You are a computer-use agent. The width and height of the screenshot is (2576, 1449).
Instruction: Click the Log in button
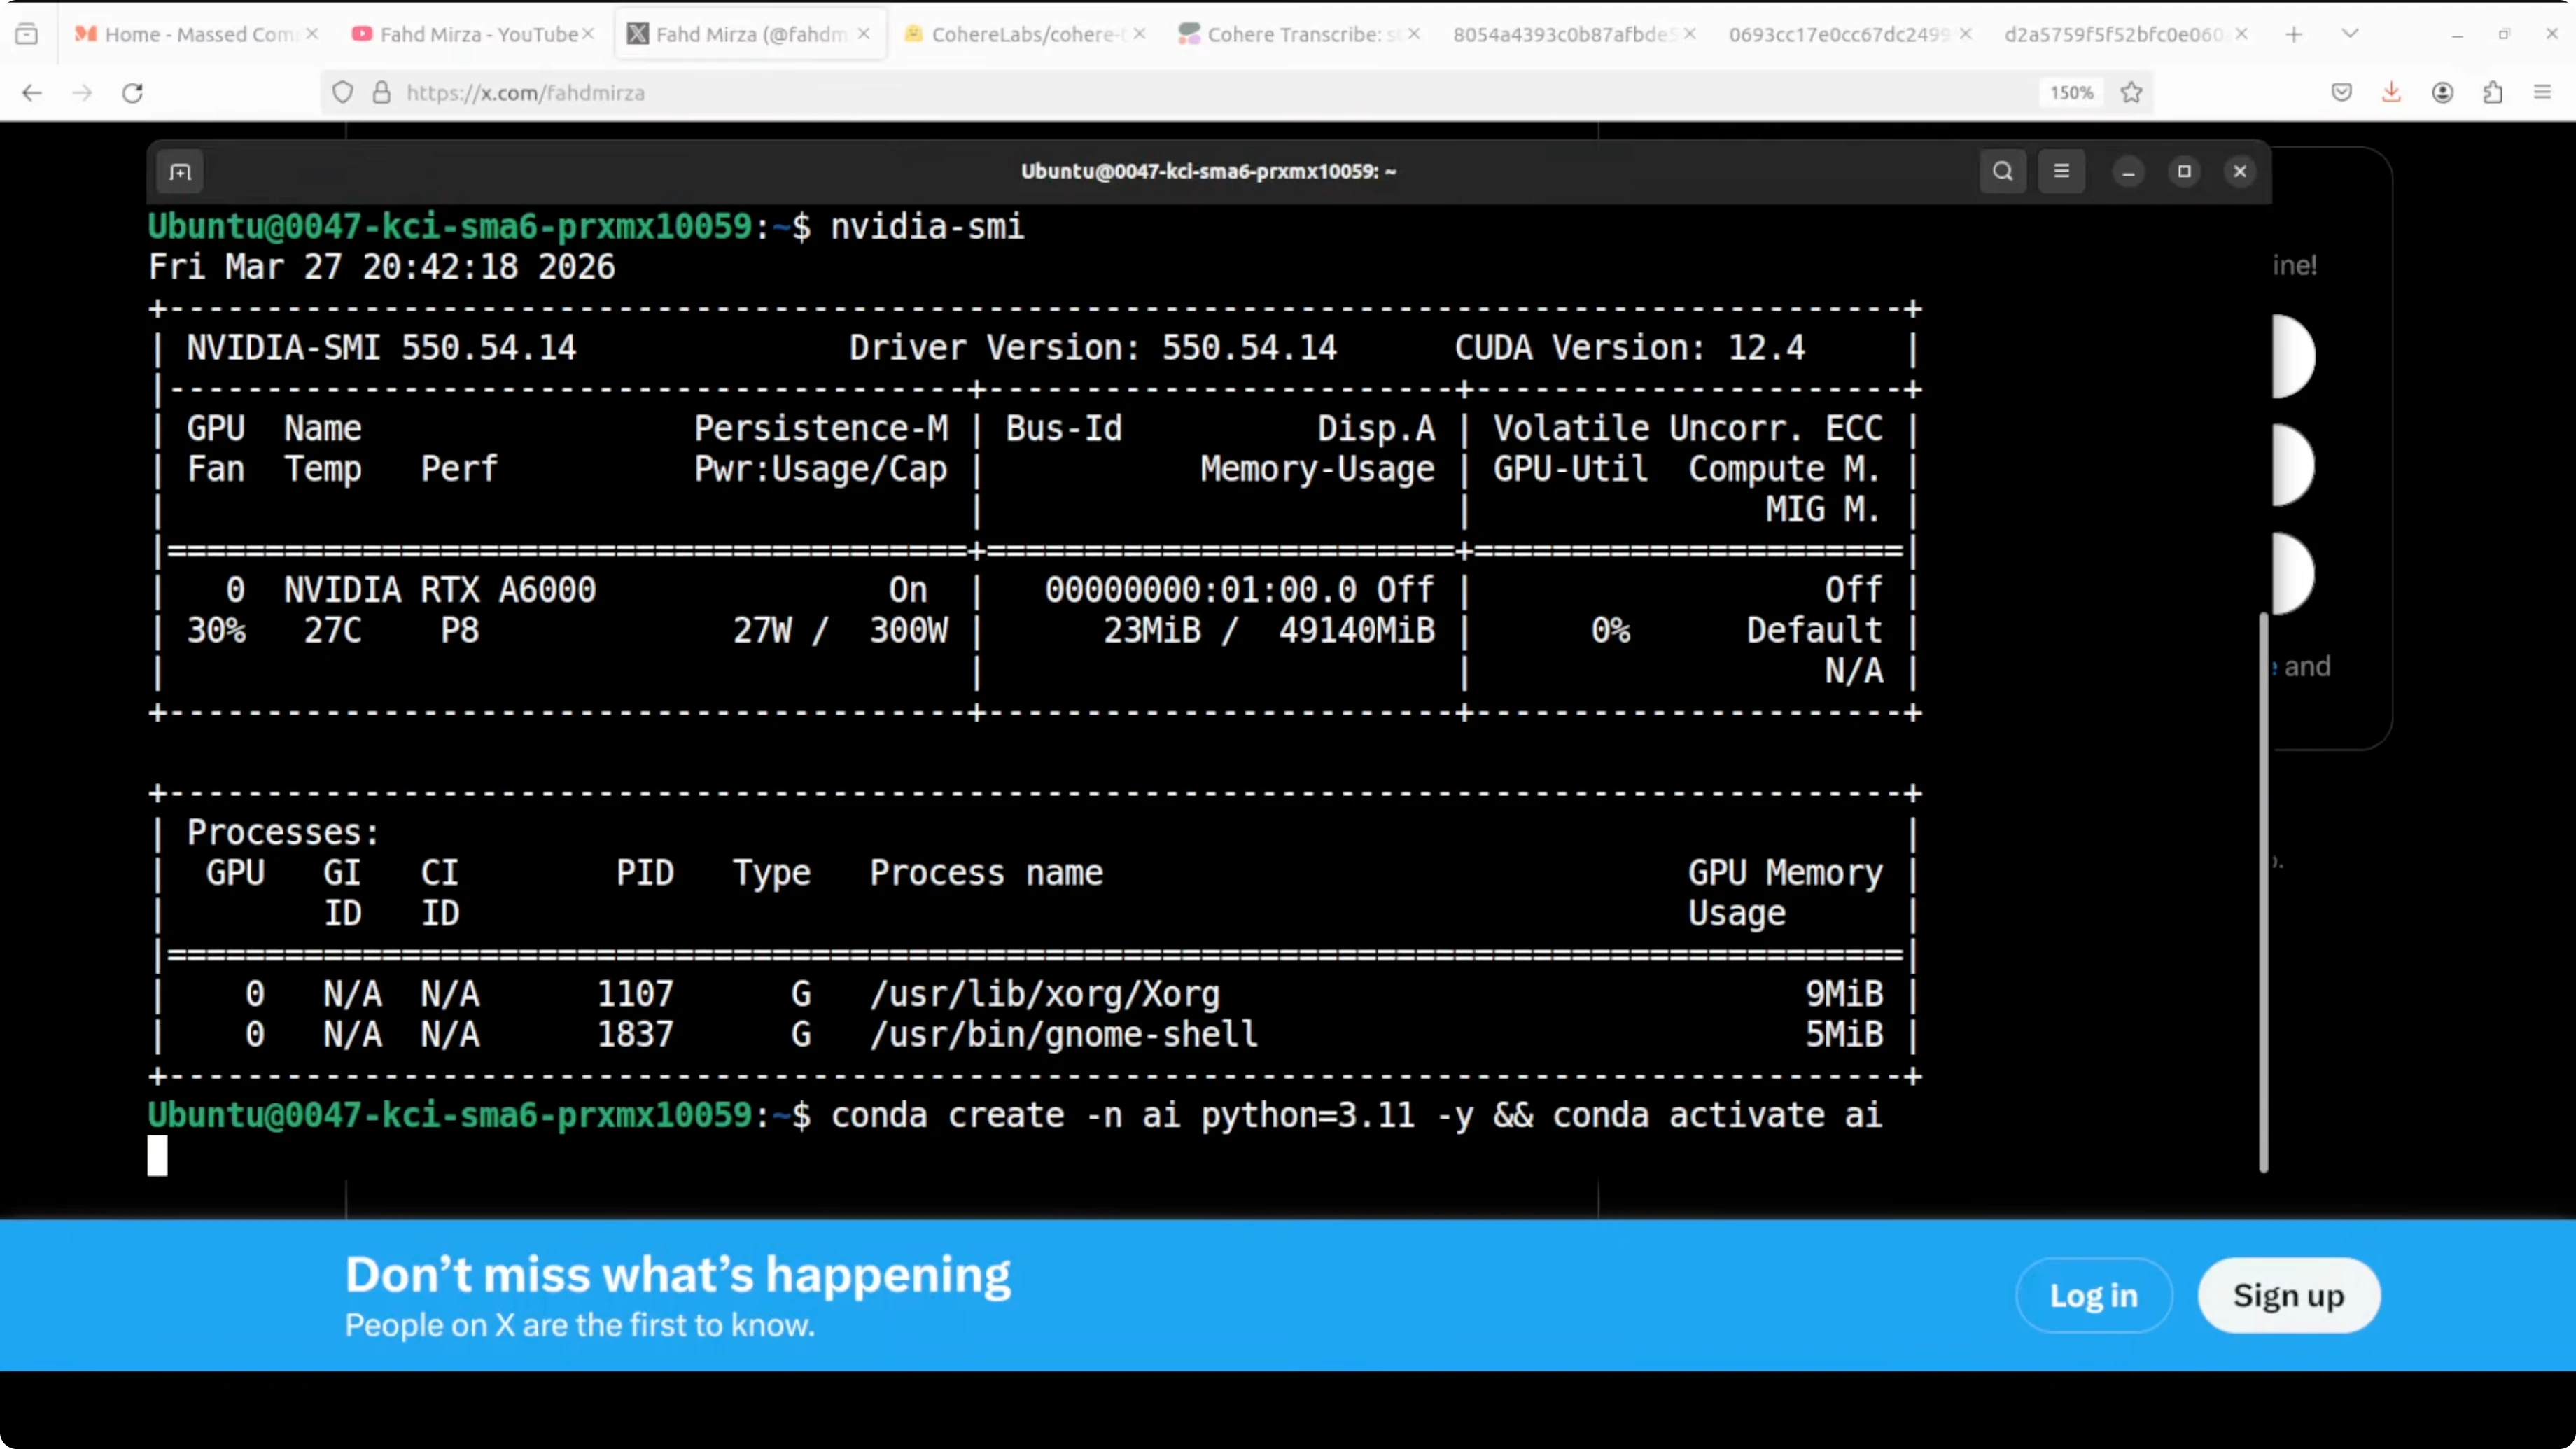2093,1295
